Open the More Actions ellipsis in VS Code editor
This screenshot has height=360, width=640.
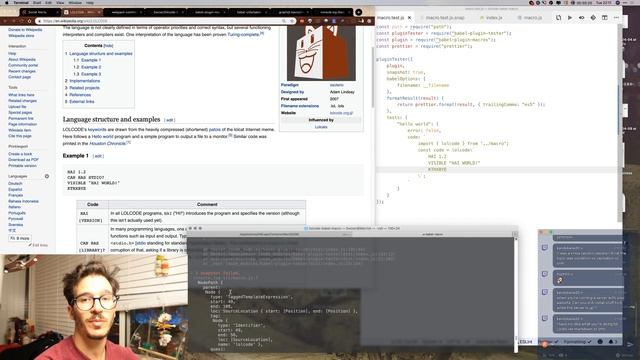point(616,18)
